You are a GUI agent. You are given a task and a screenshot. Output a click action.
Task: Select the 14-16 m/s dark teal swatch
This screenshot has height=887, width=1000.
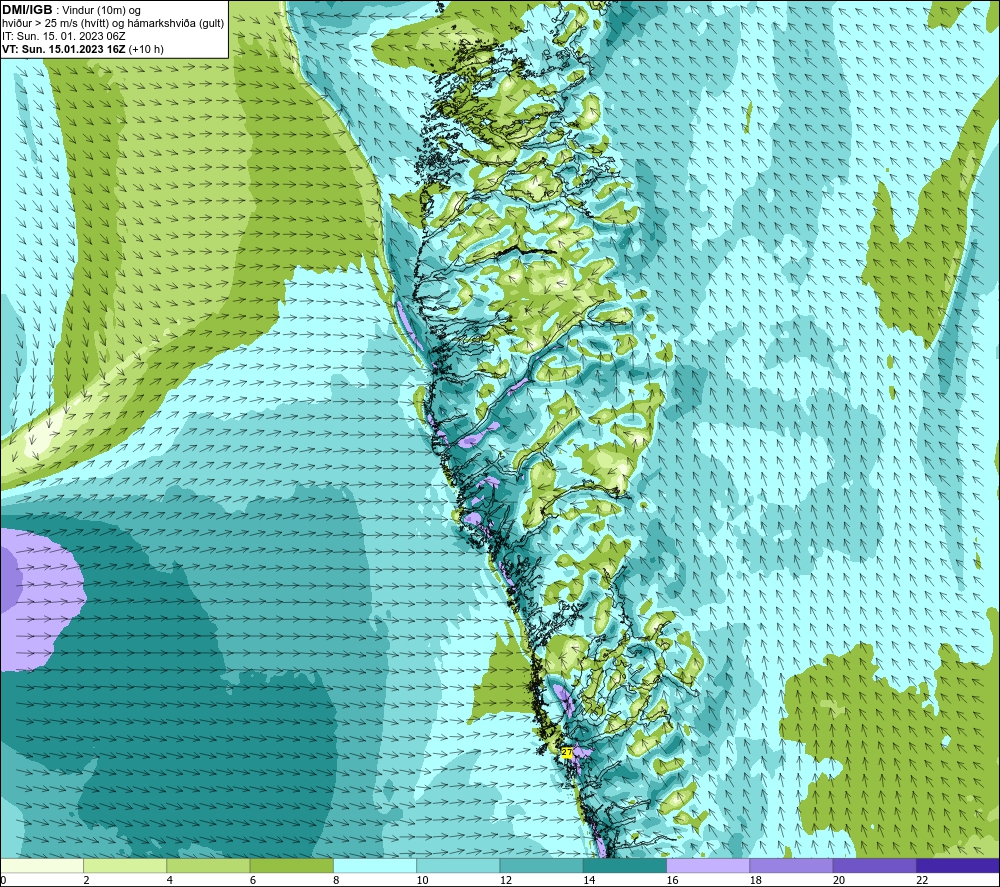[625, 866]
